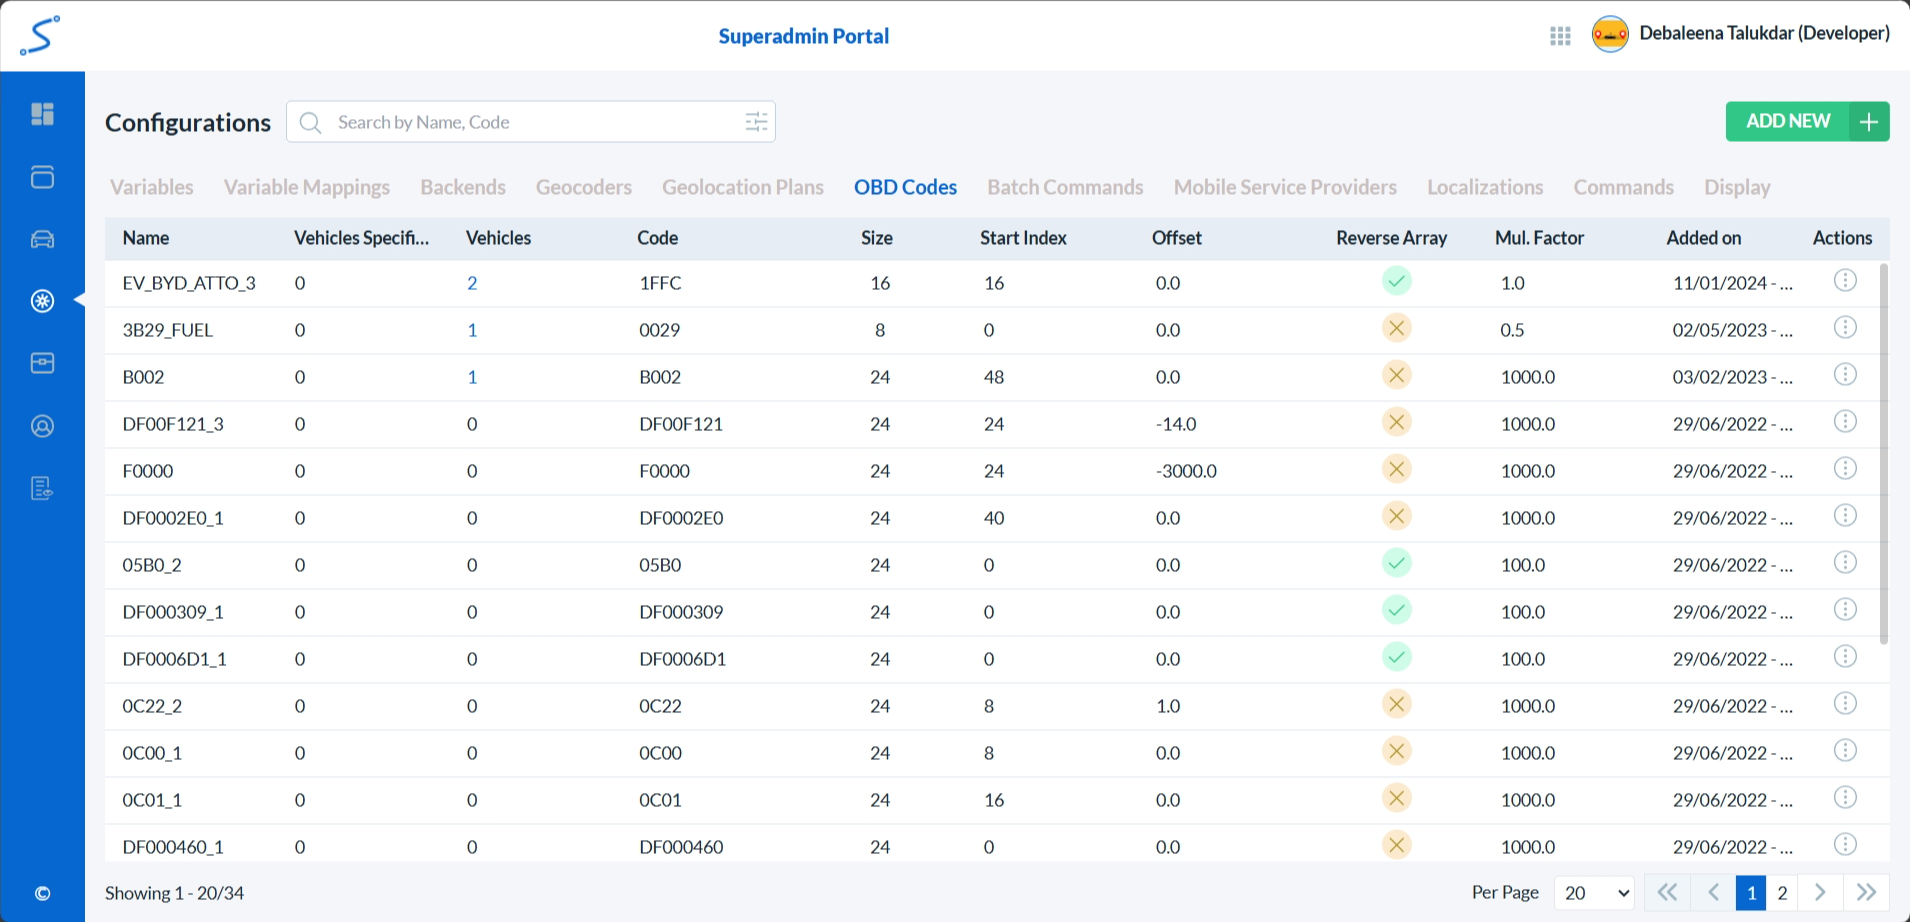Go to next page using the arrow
This screenshot has width=1910, height=922.
tap(1820, 892)
